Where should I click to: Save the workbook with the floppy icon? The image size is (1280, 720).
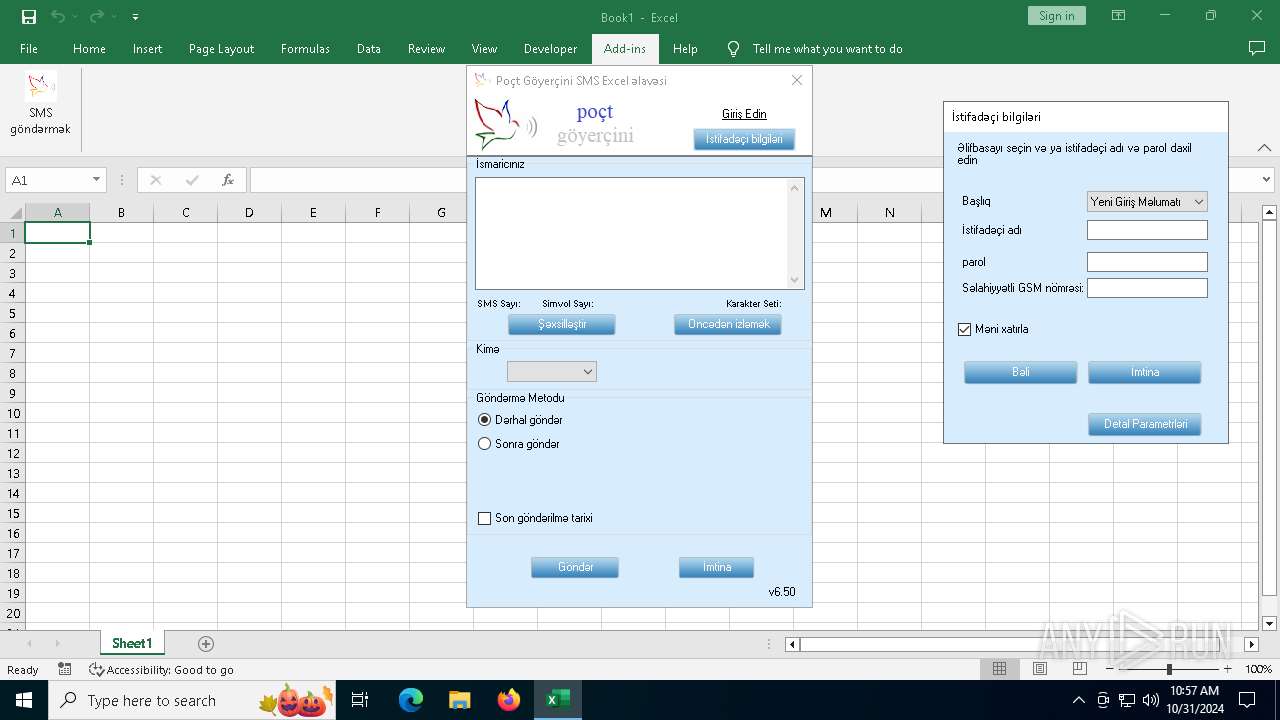[29, 17]
